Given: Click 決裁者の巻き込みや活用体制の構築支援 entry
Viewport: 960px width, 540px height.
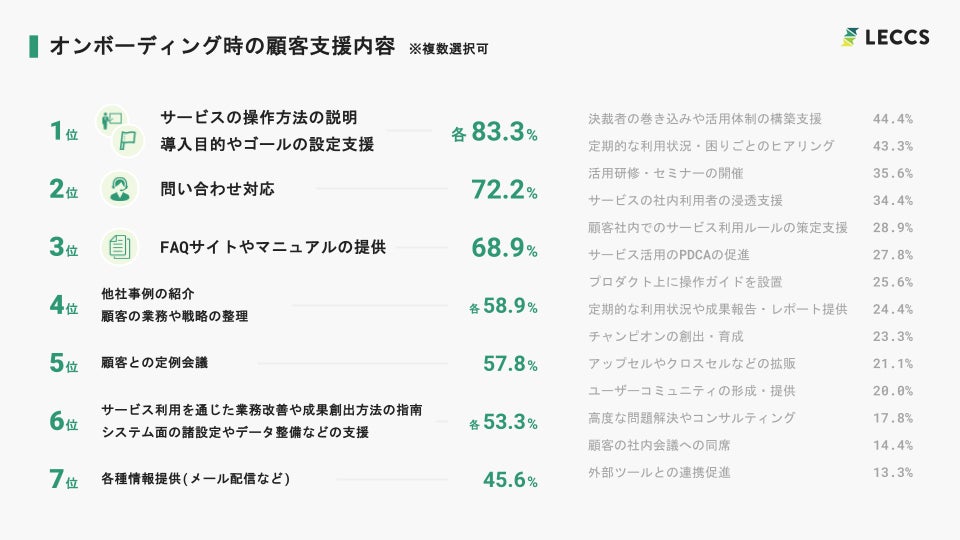Looking at the screenshot, I should [705, 119].
